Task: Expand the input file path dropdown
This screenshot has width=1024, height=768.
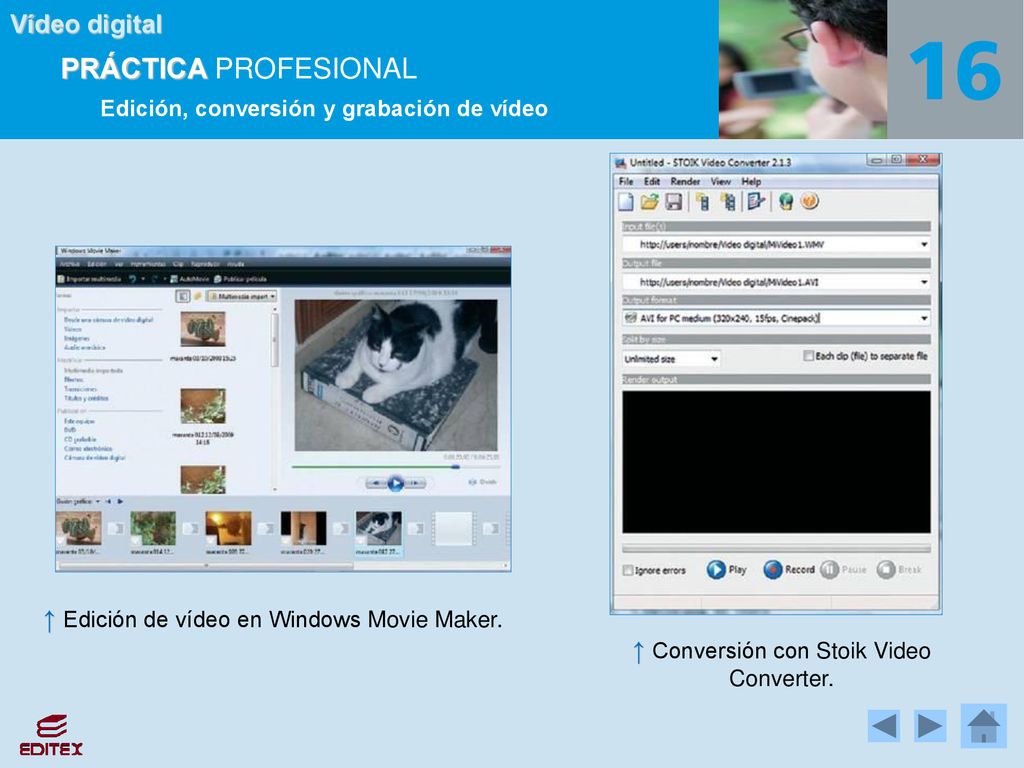Action: pos(924,244)
